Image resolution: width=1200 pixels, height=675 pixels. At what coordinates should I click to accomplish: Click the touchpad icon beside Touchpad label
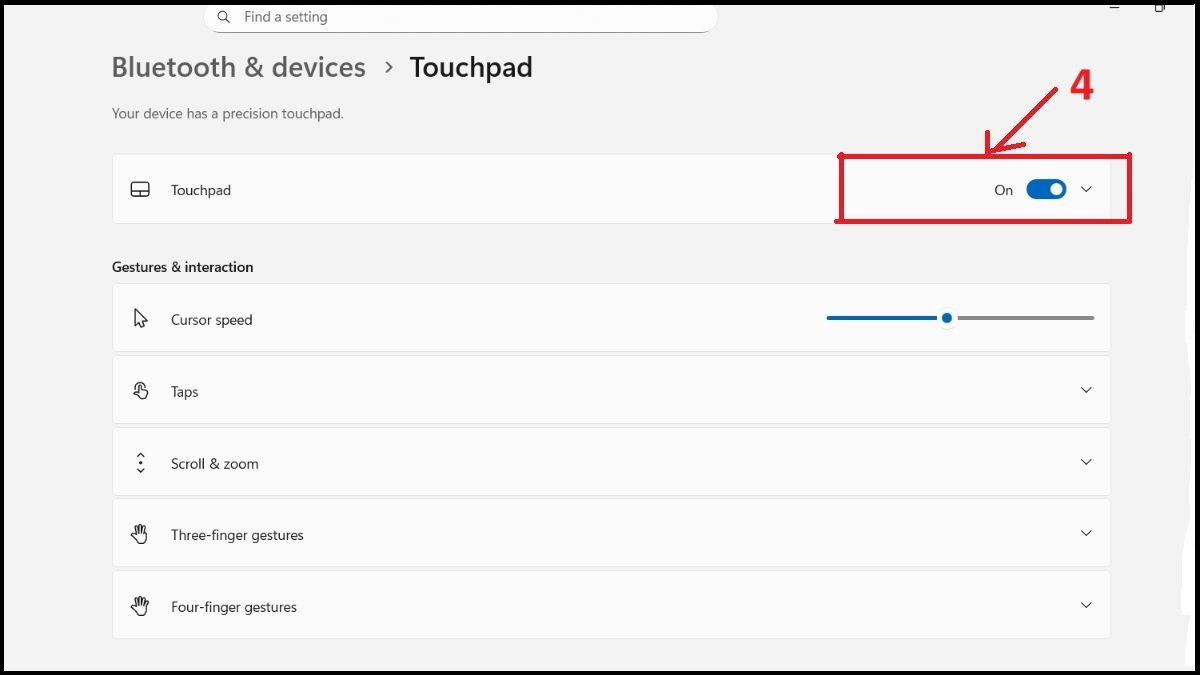click(140, 189)
